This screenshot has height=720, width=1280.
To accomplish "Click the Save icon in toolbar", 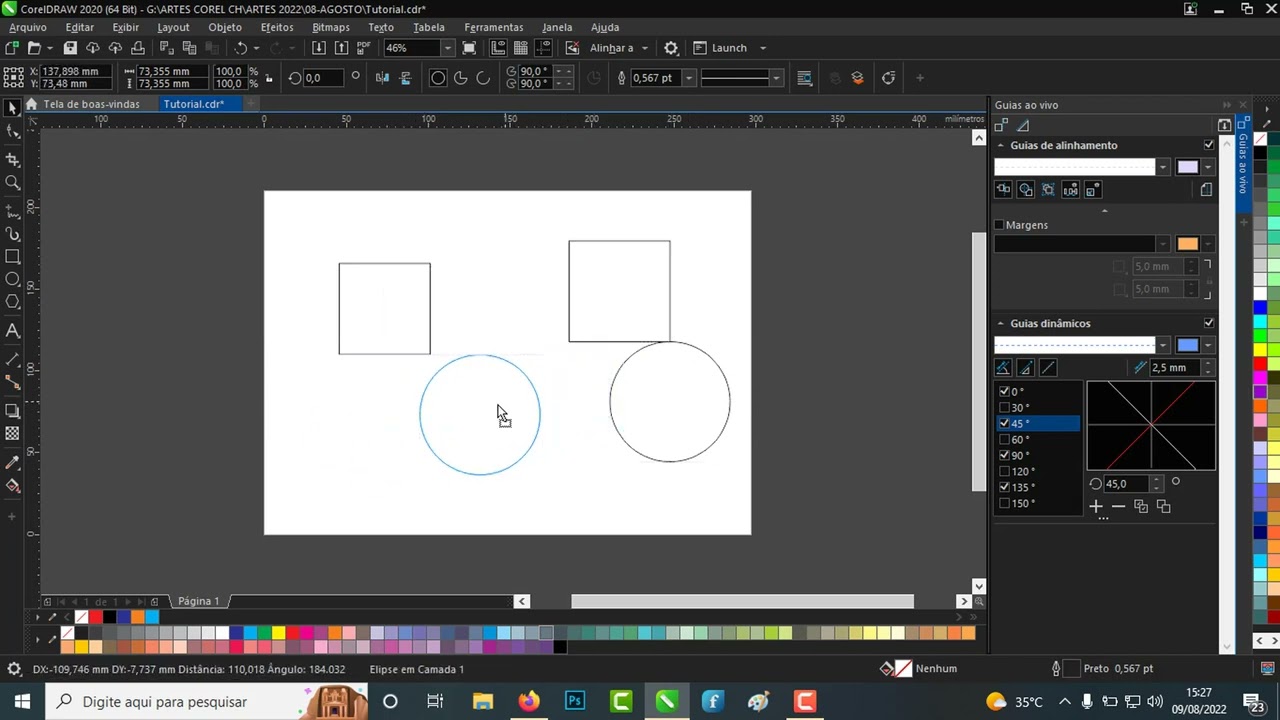I will tap(70, 48).
